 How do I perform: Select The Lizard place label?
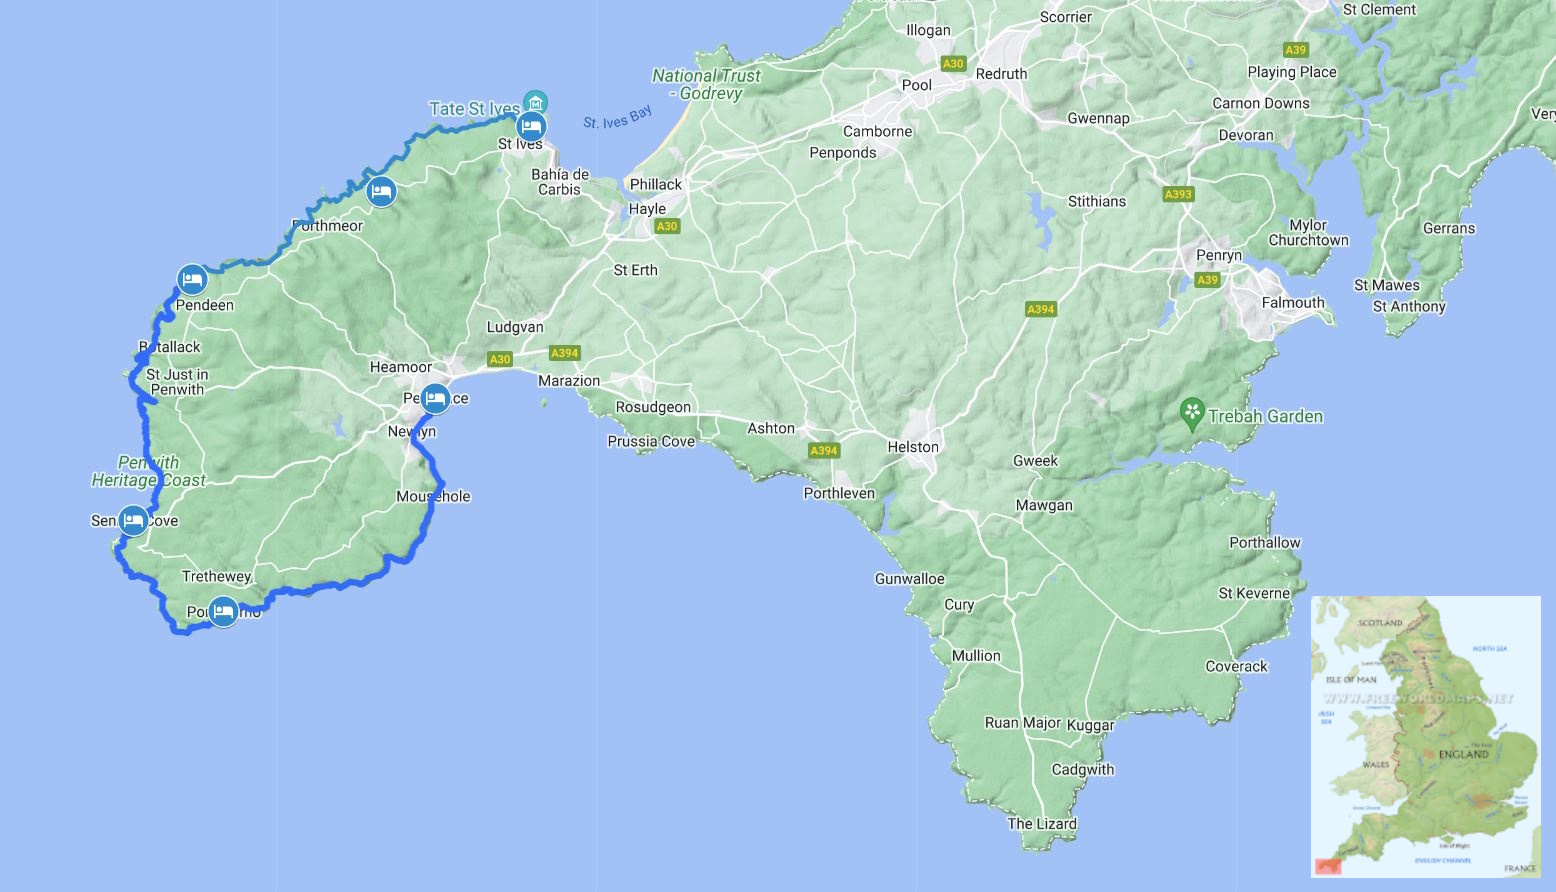point(1042,824)
